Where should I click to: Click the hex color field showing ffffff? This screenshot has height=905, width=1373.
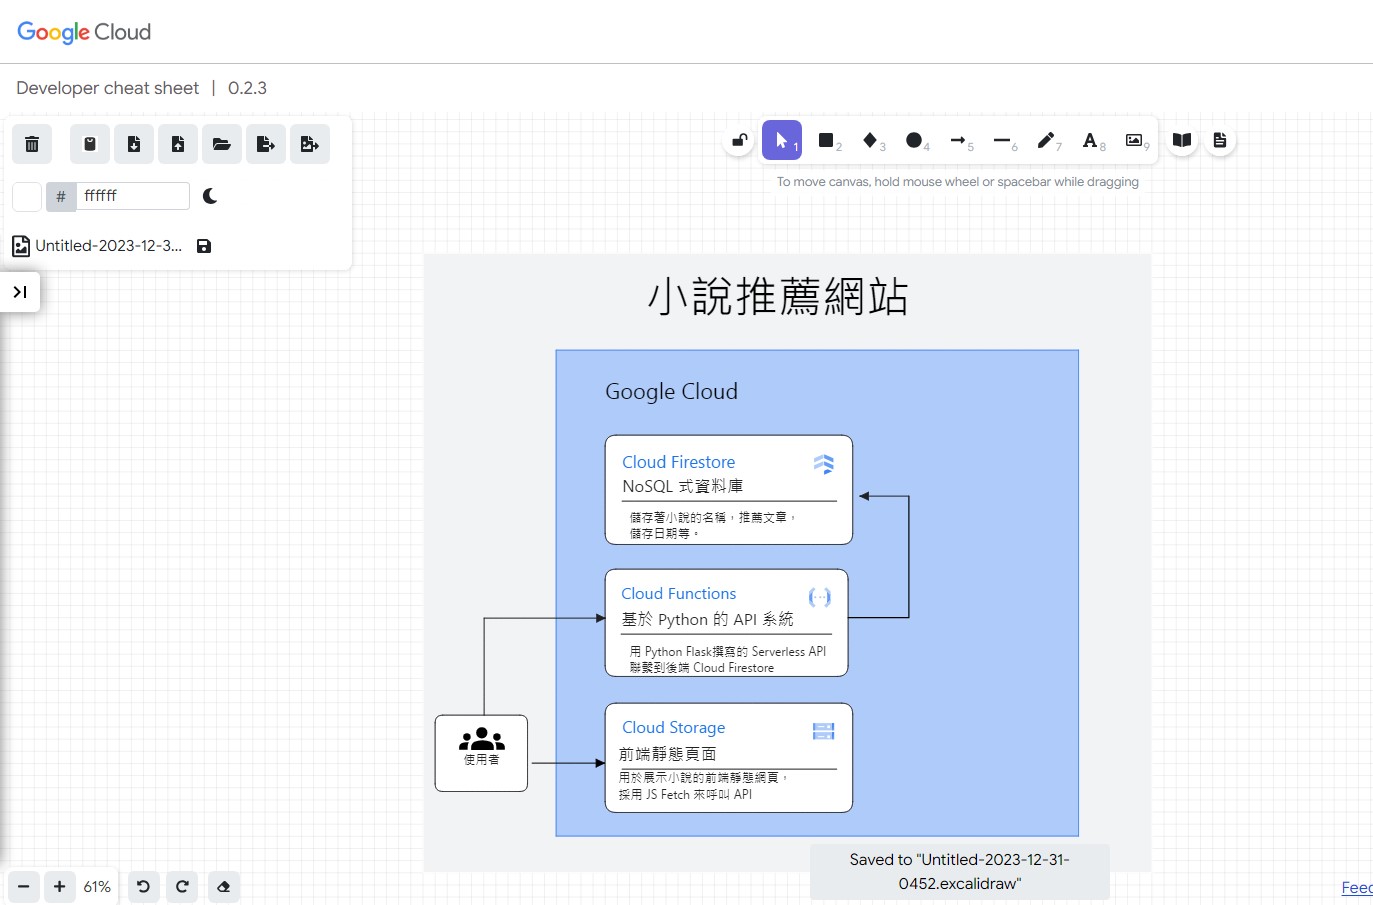click(x=133, y=196)
